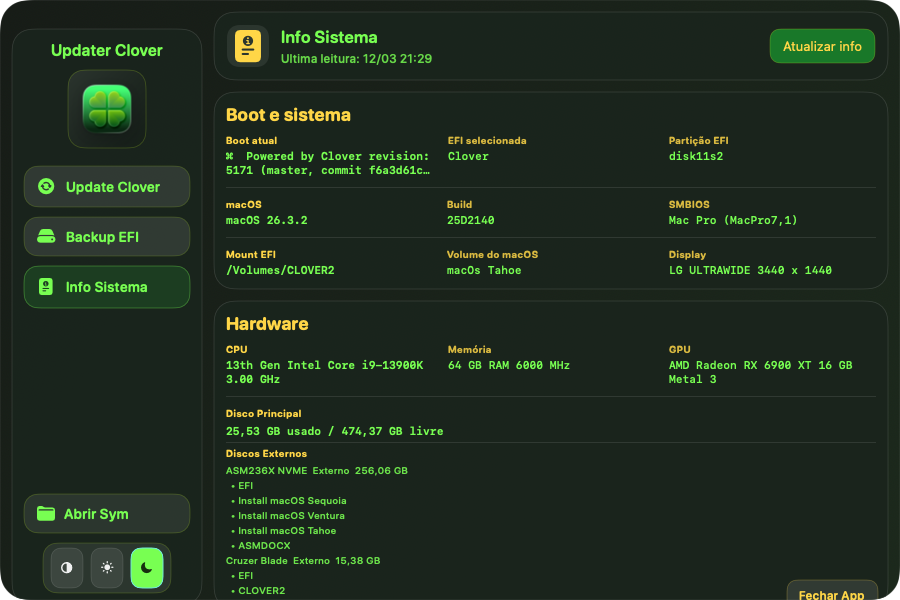Click the Abrir Sym button
The image size is (900, 600).
tap(107, 513)
